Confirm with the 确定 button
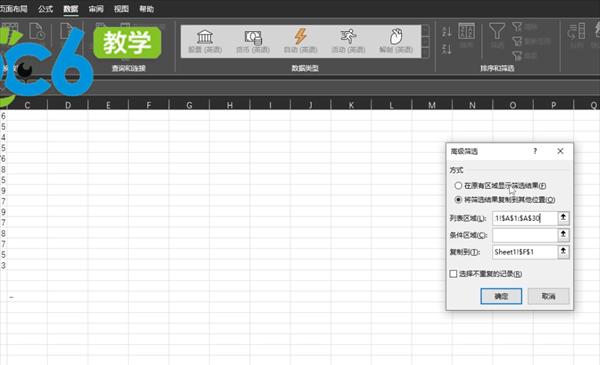This screenshot has height=365, width=600. pyautogui.click(x=501, y=296)
